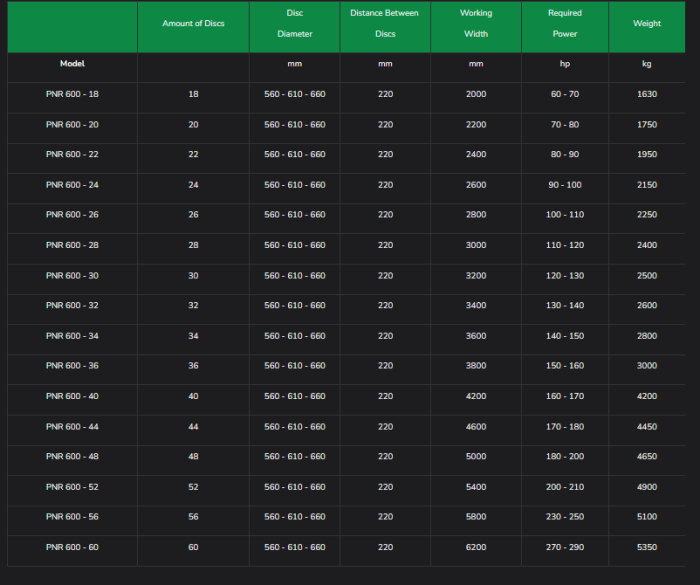Click the Model label cell

click(72, 63)
